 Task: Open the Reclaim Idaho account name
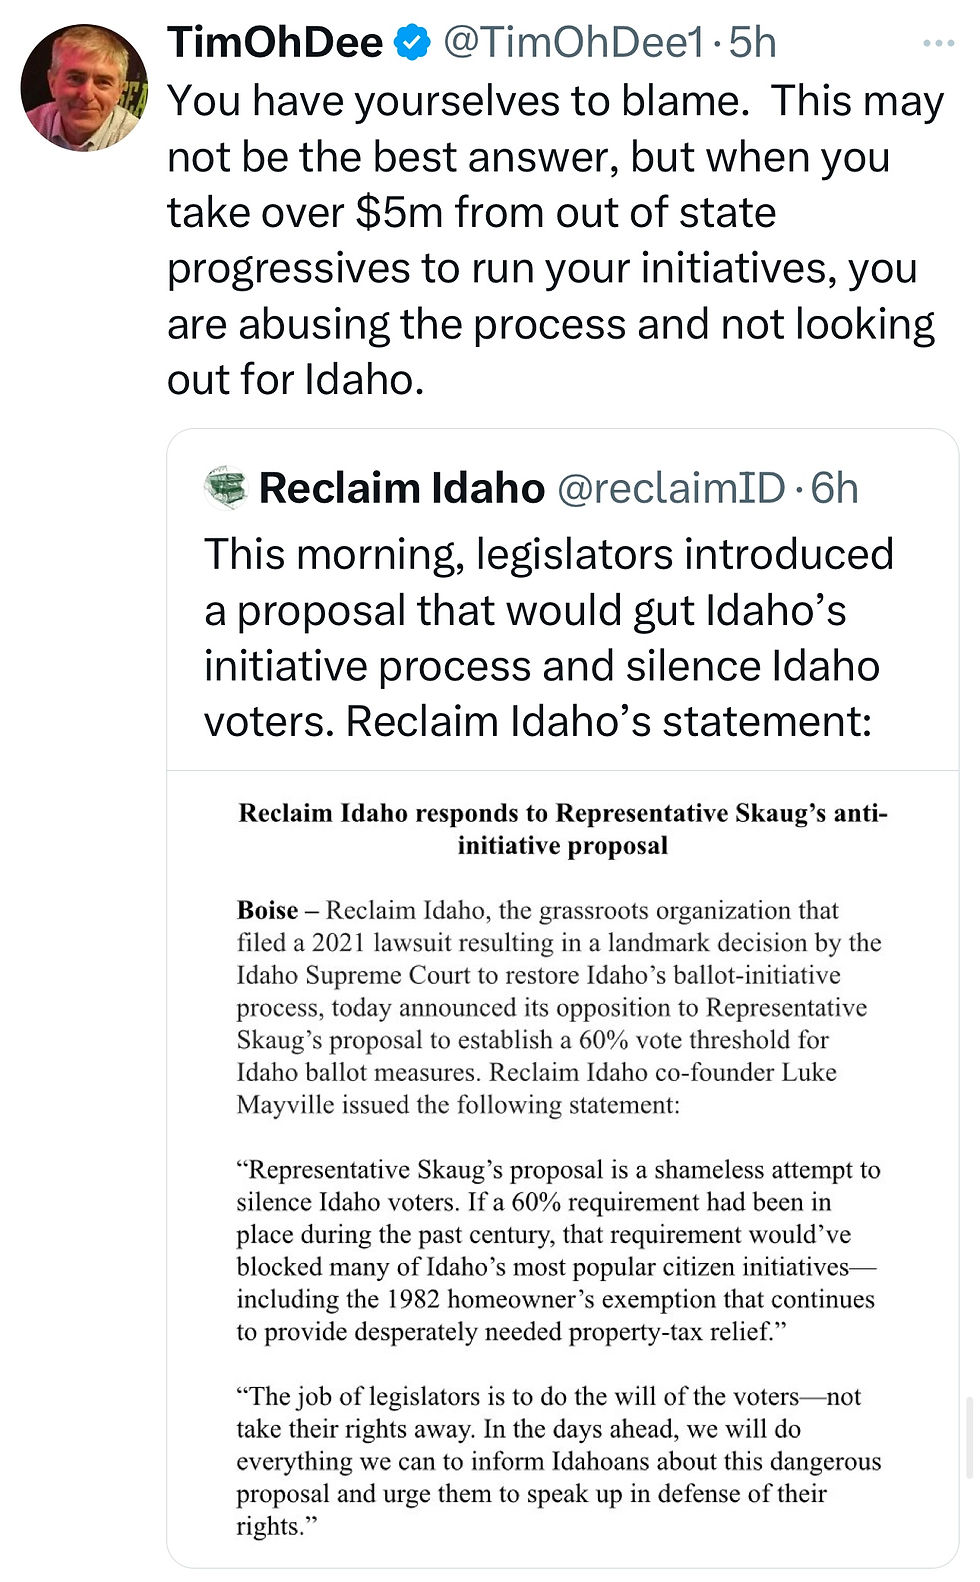pyautogui.click(x=401, y=488)
